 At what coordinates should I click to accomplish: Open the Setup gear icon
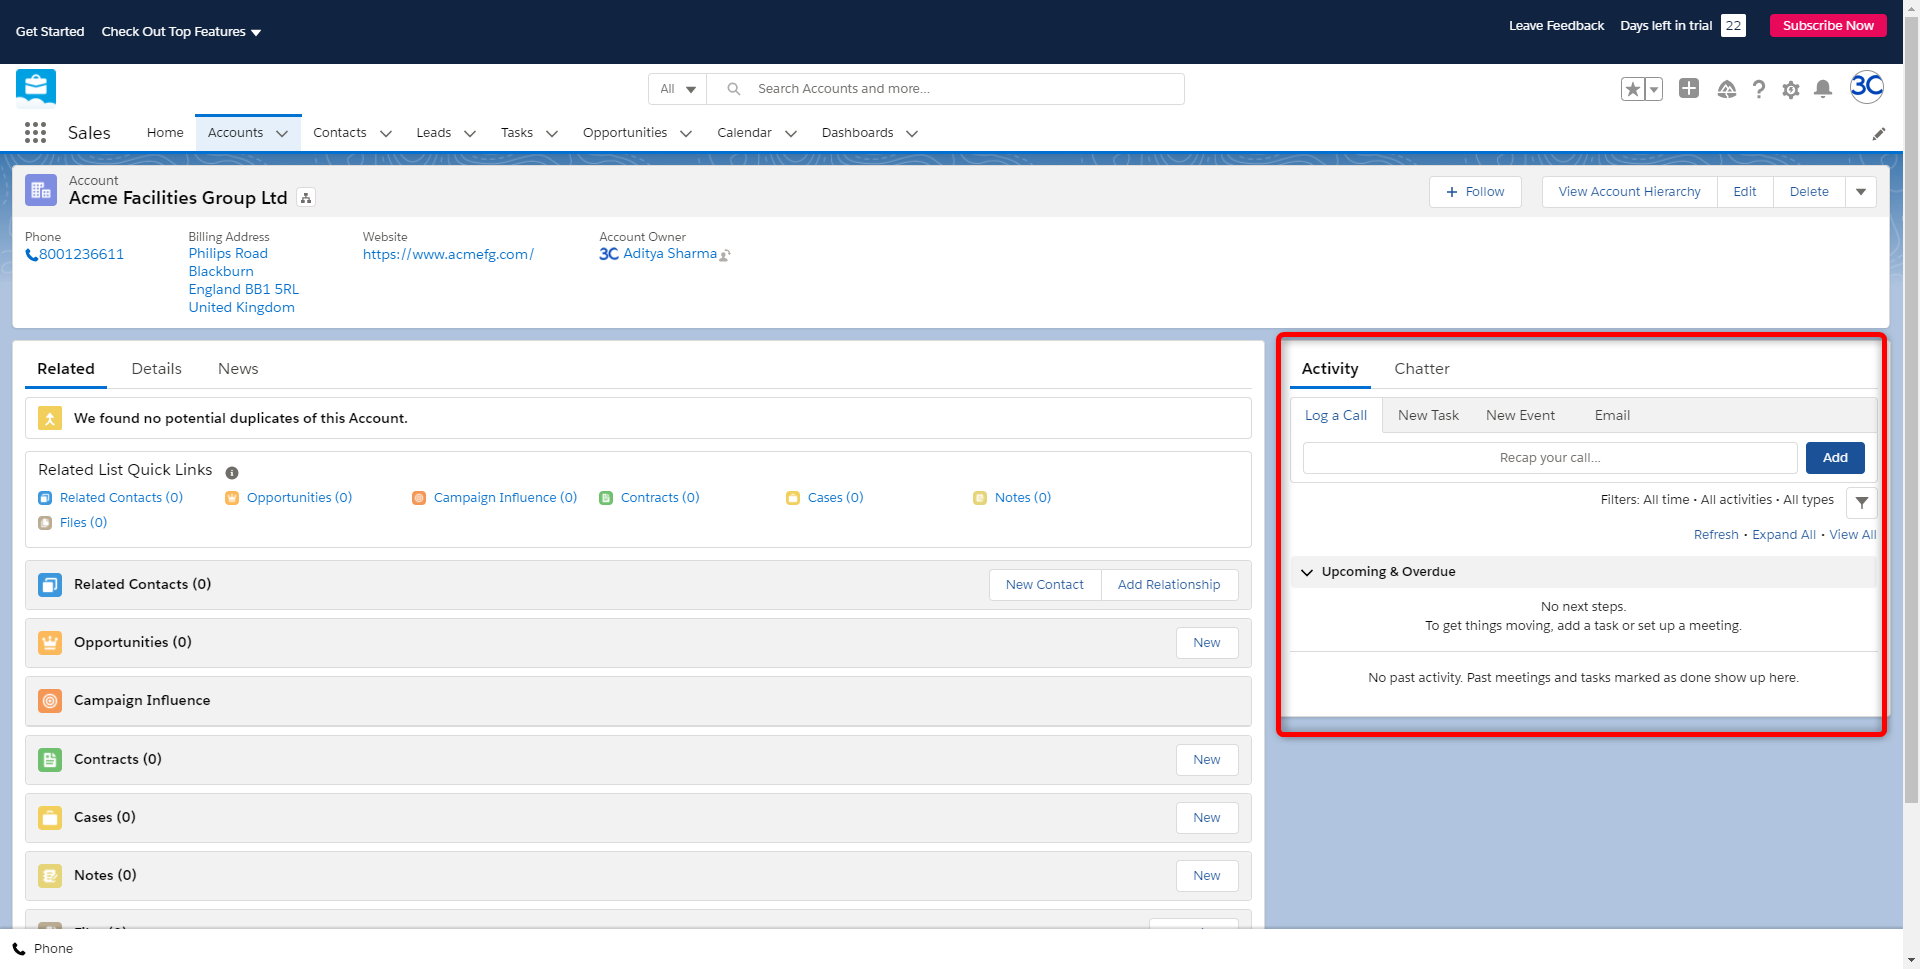[1790, 89]
